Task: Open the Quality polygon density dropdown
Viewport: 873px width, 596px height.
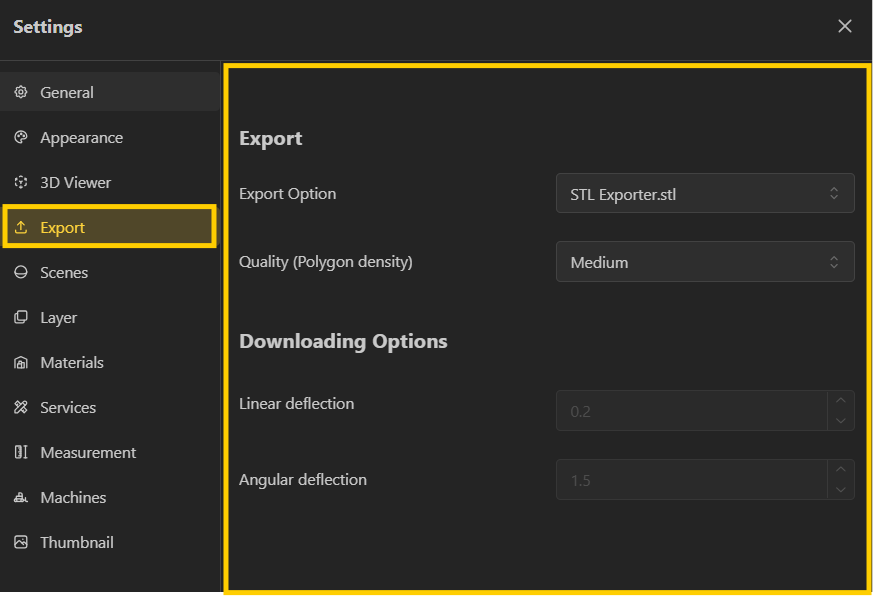Action: tap(705, 262)
